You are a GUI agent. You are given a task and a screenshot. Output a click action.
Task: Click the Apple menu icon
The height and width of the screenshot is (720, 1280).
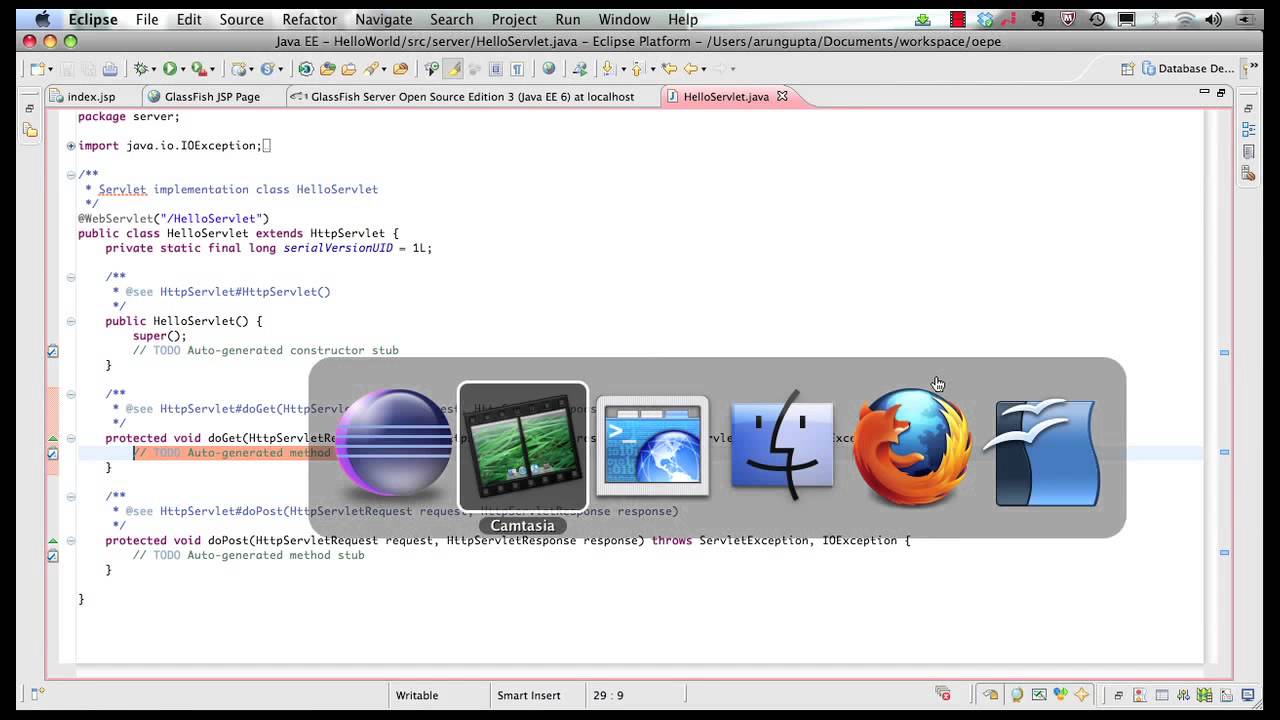[x=41, y=19]
